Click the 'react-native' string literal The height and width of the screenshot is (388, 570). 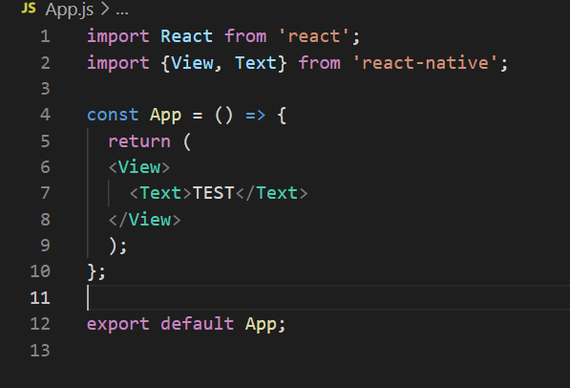[x=425, y=63]
